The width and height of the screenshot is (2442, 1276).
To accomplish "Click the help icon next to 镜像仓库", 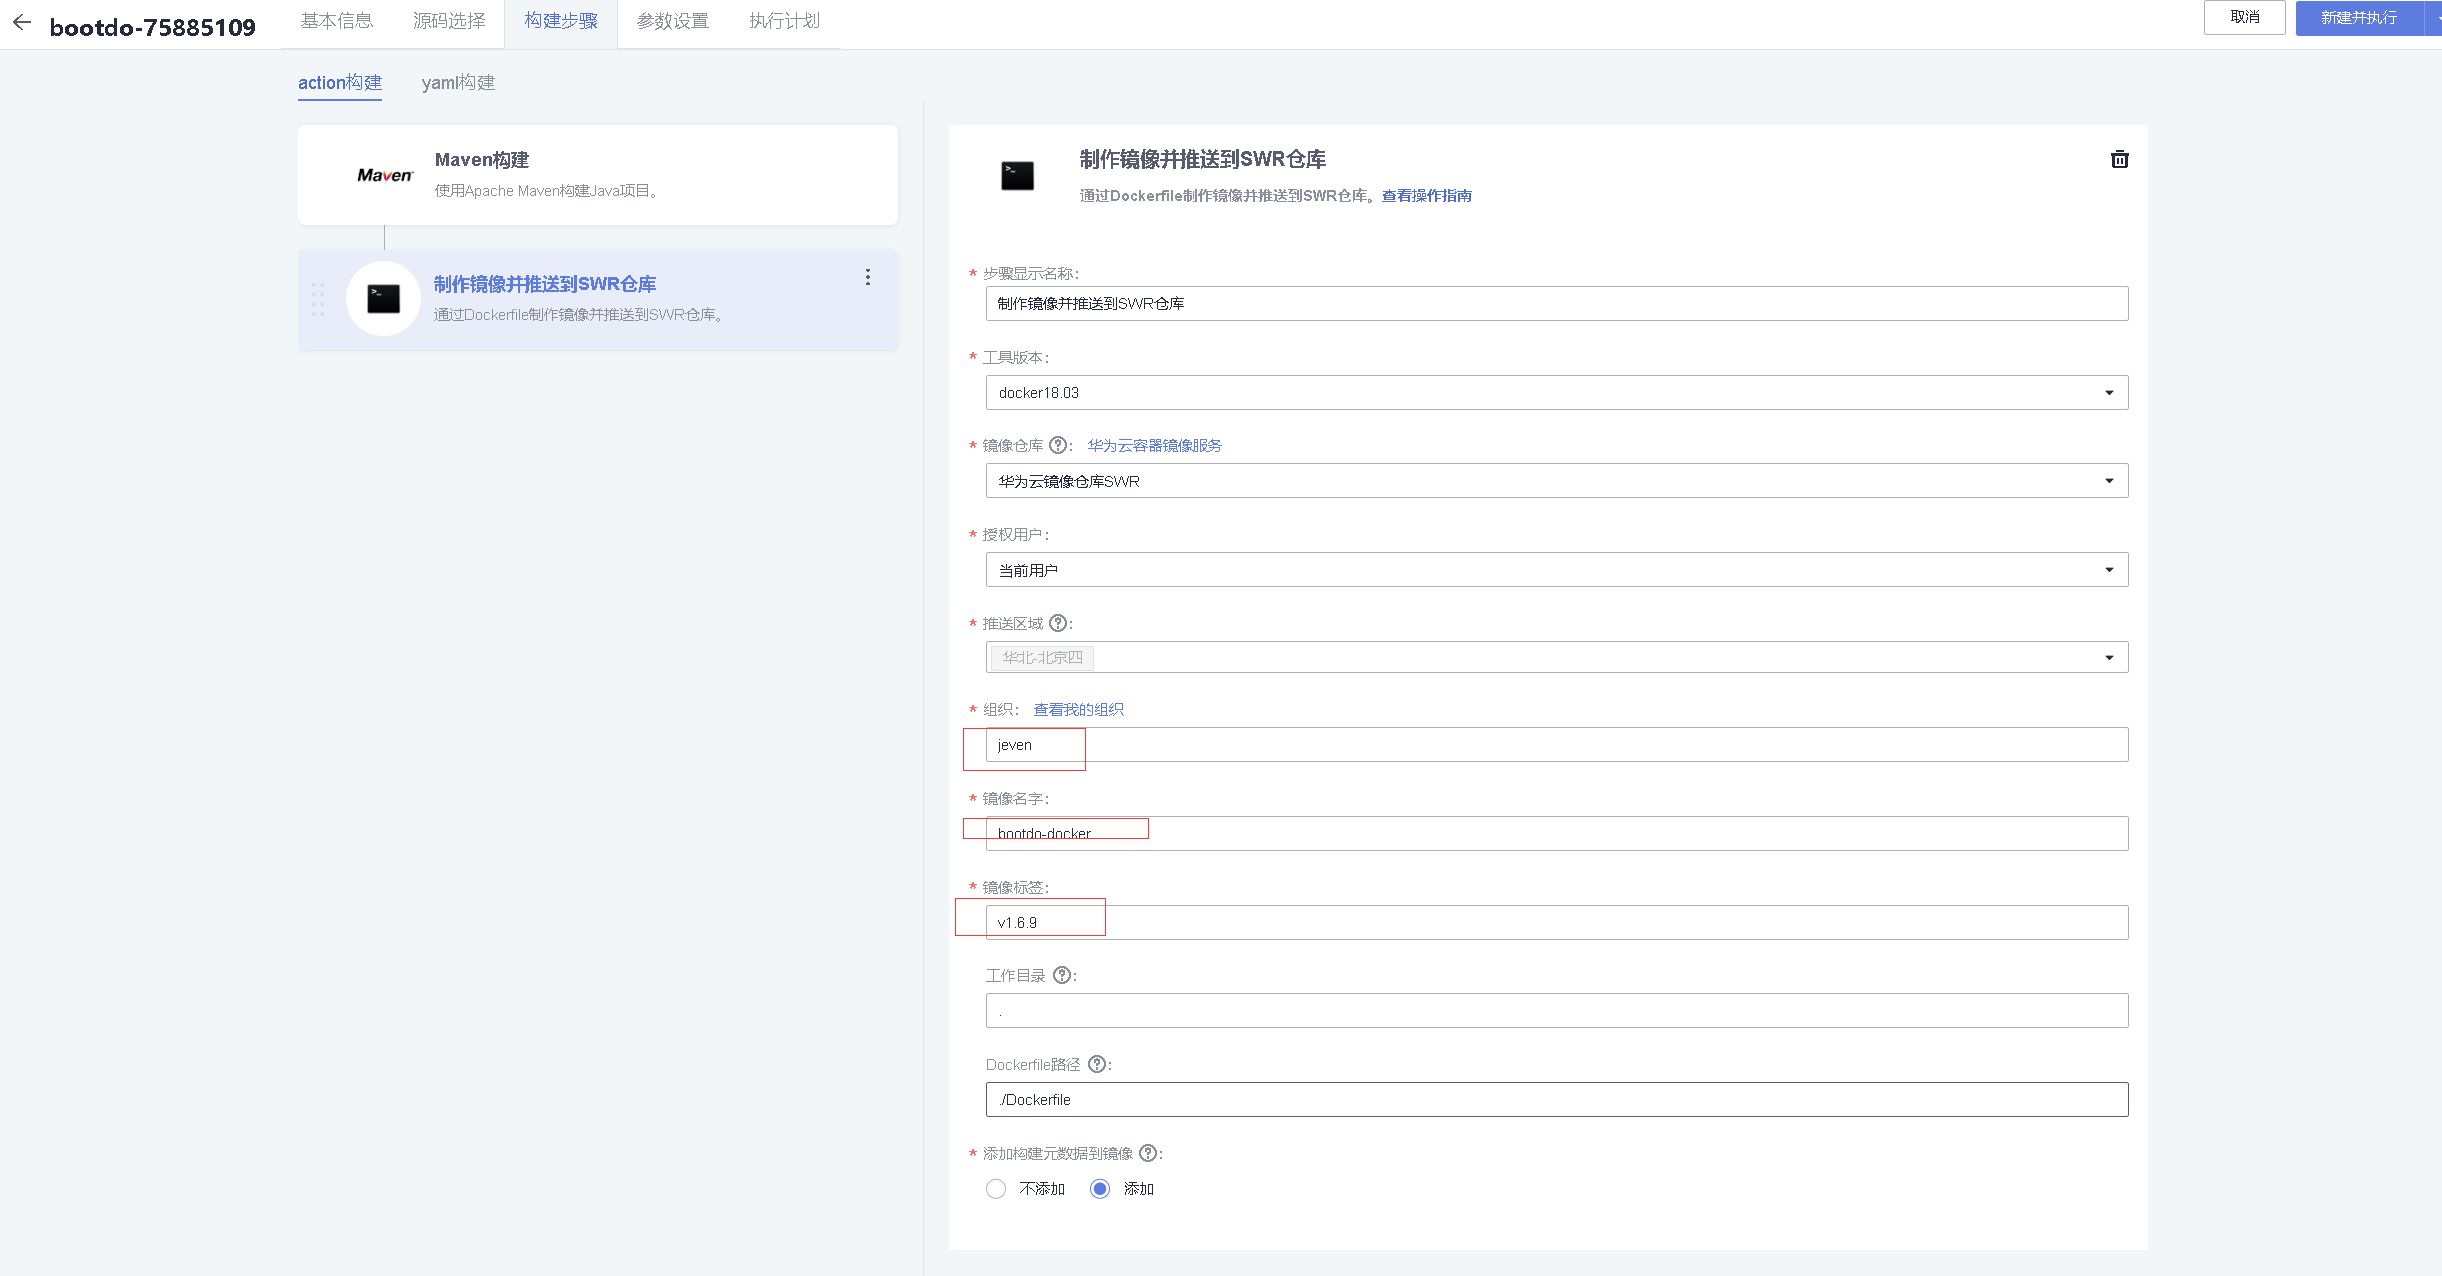I will pyautogui.click(x=1058, y=445).
